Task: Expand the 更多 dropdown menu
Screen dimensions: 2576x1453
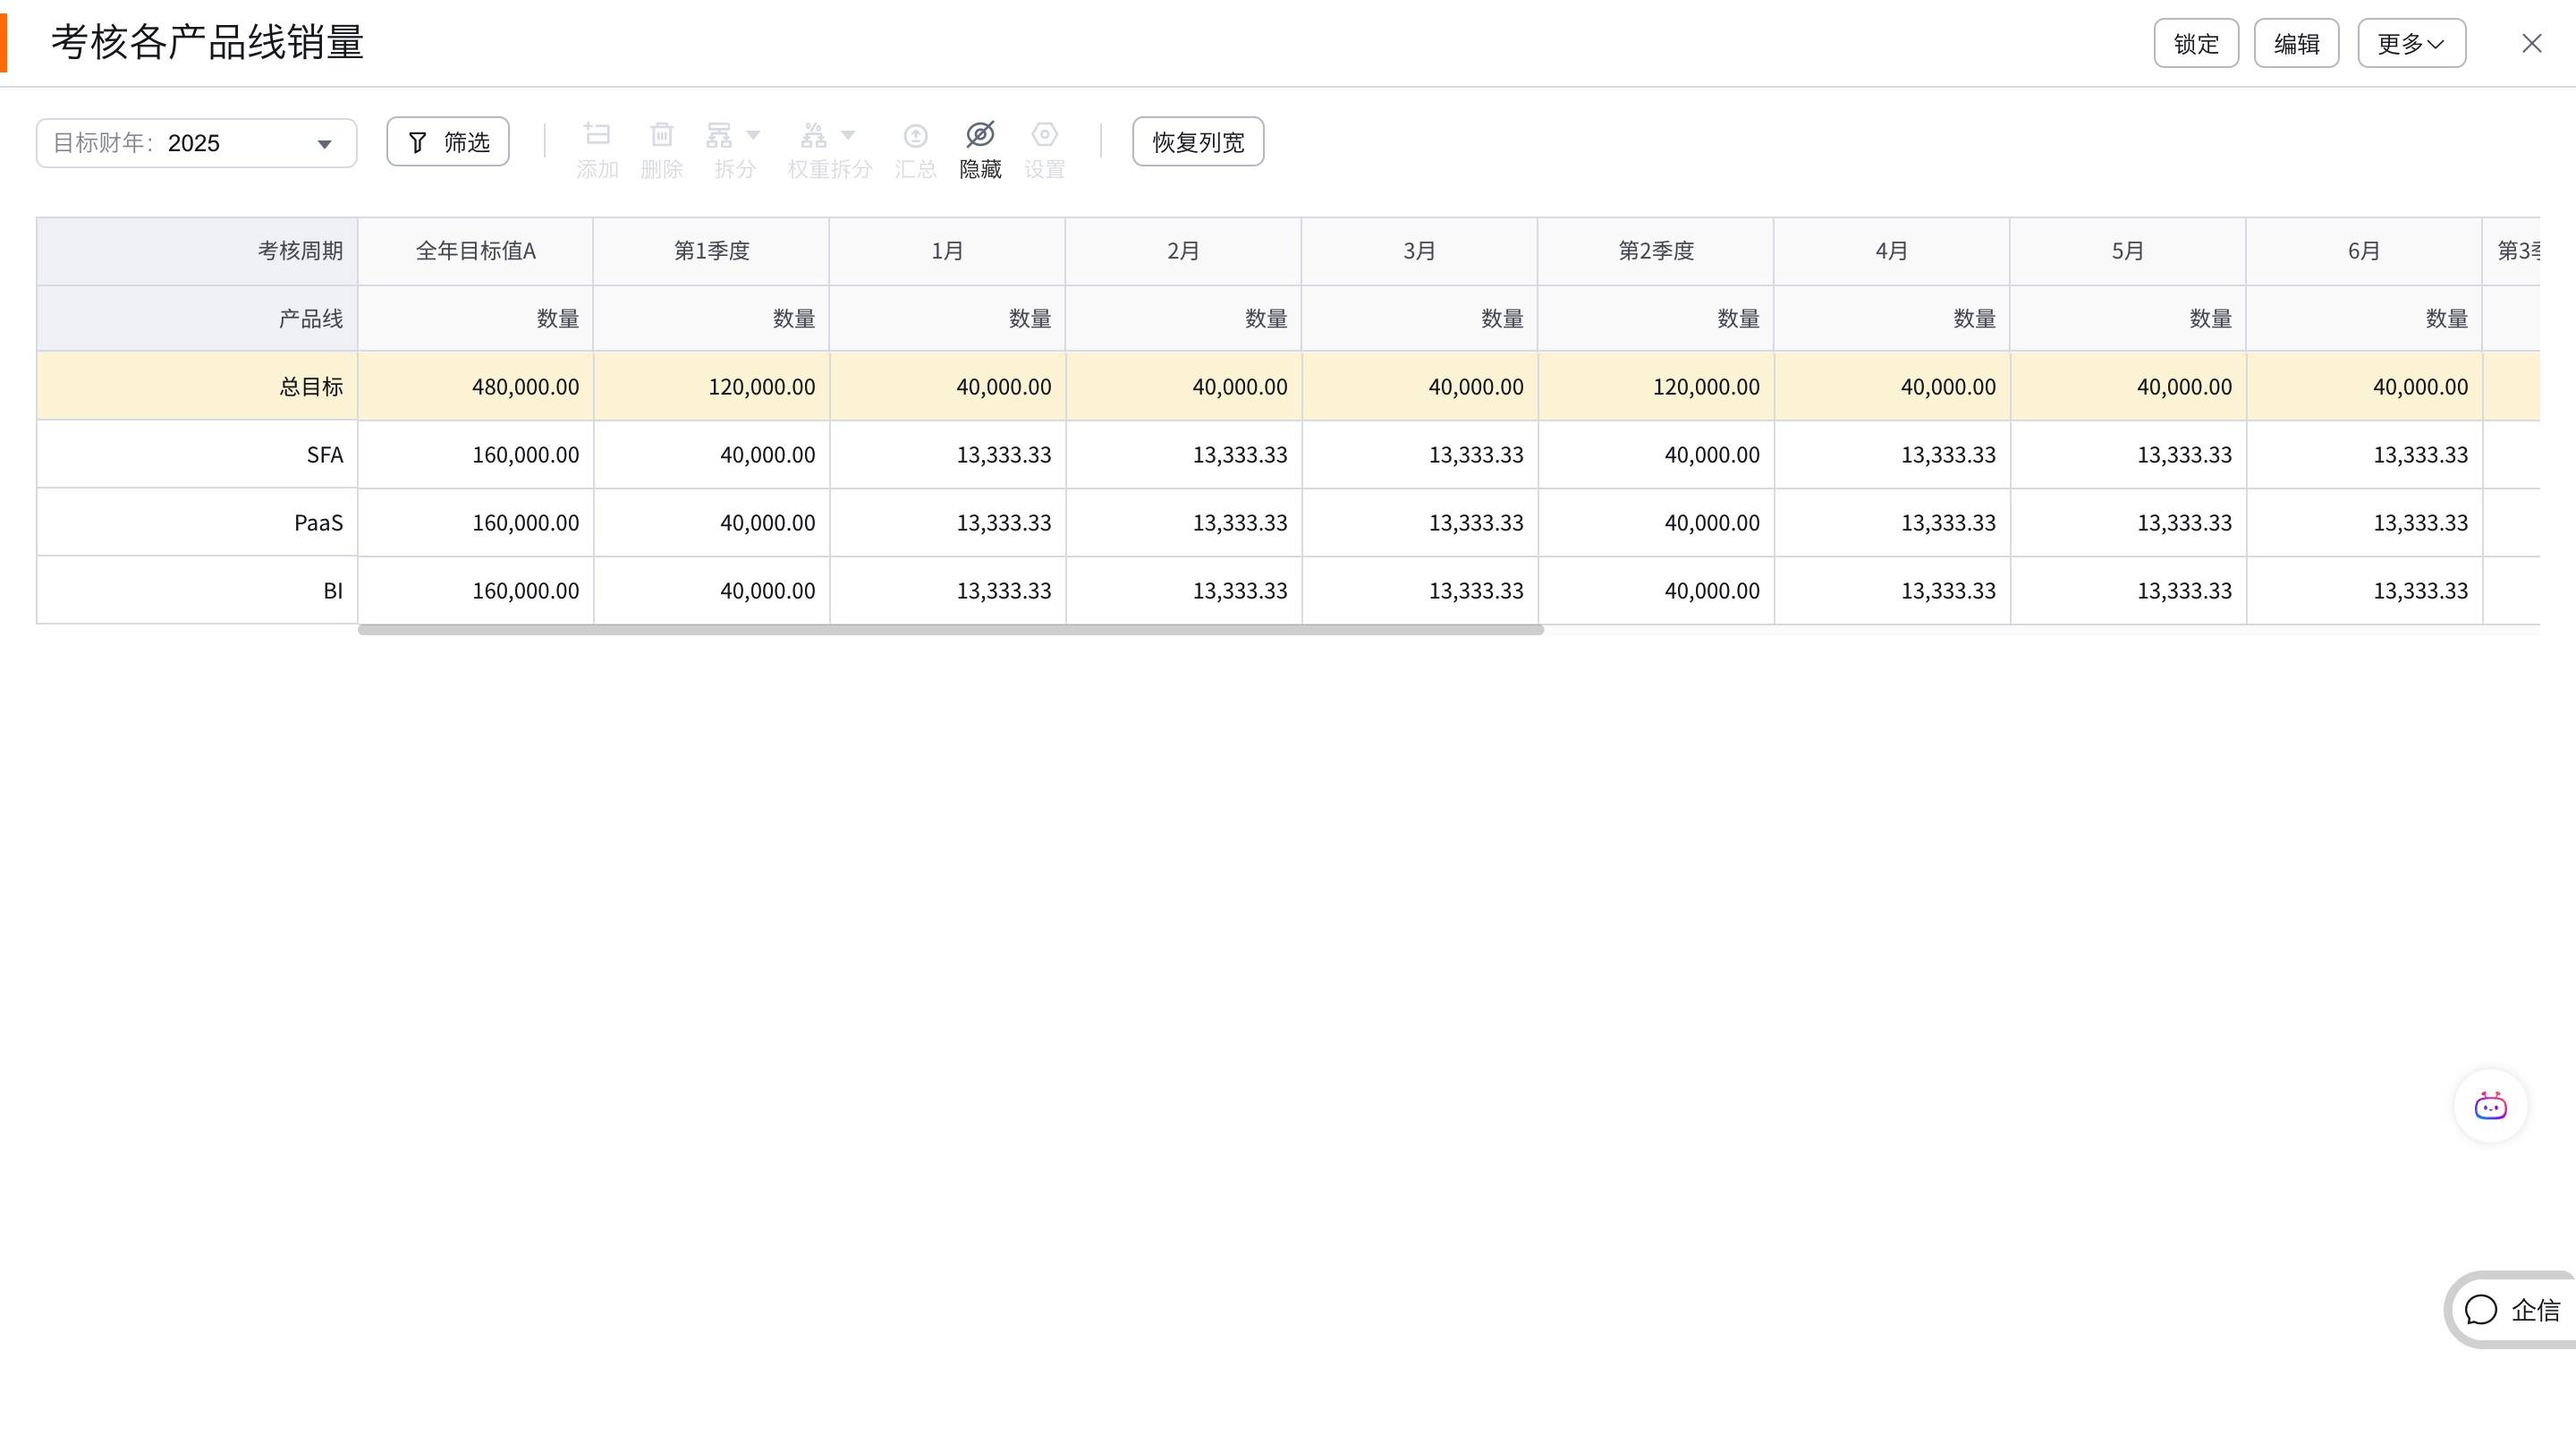Action: coord(2411,43)
